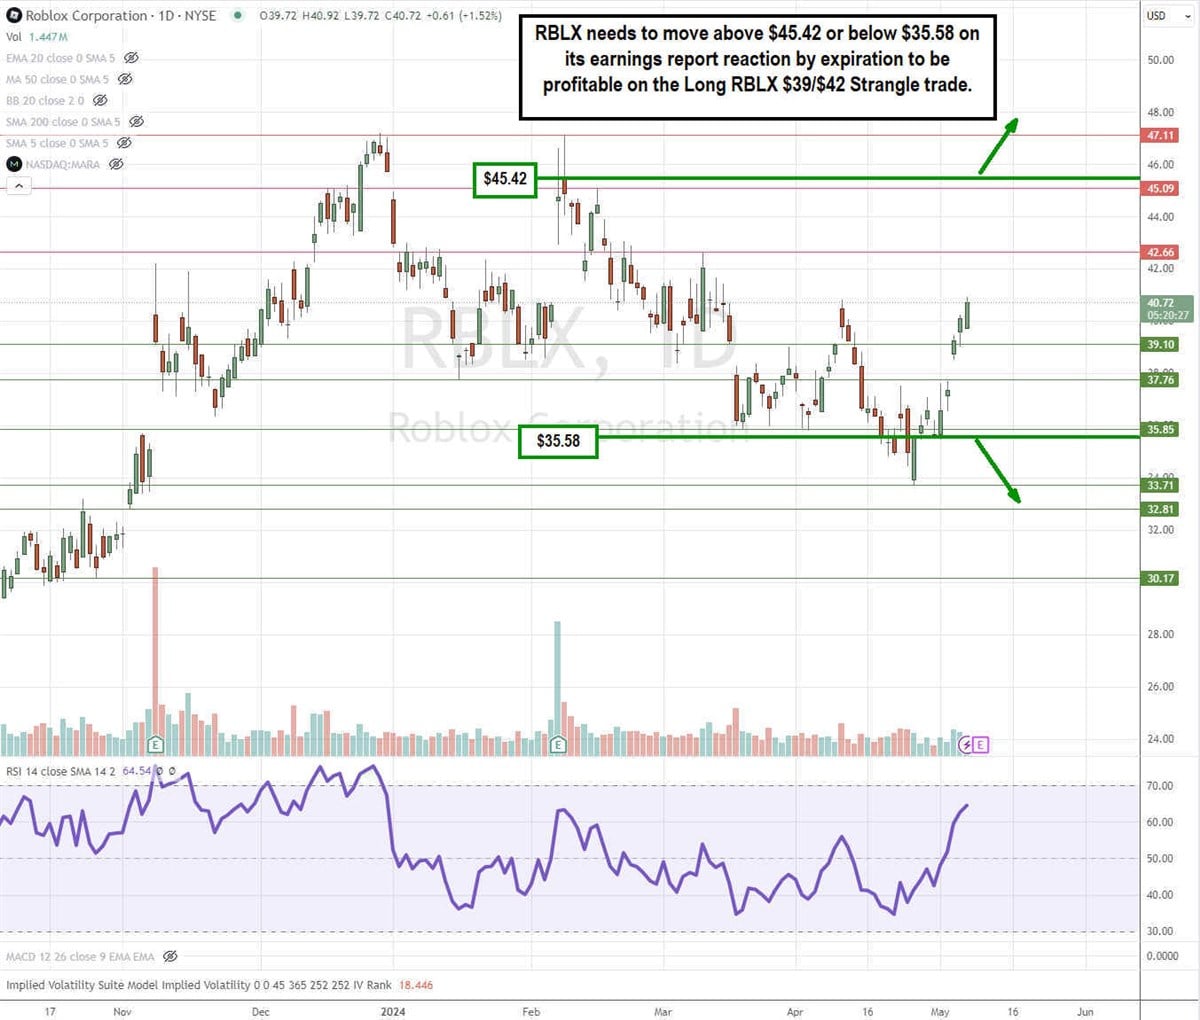
Task: Click the Vol volume indicator label
Action: 15,37
